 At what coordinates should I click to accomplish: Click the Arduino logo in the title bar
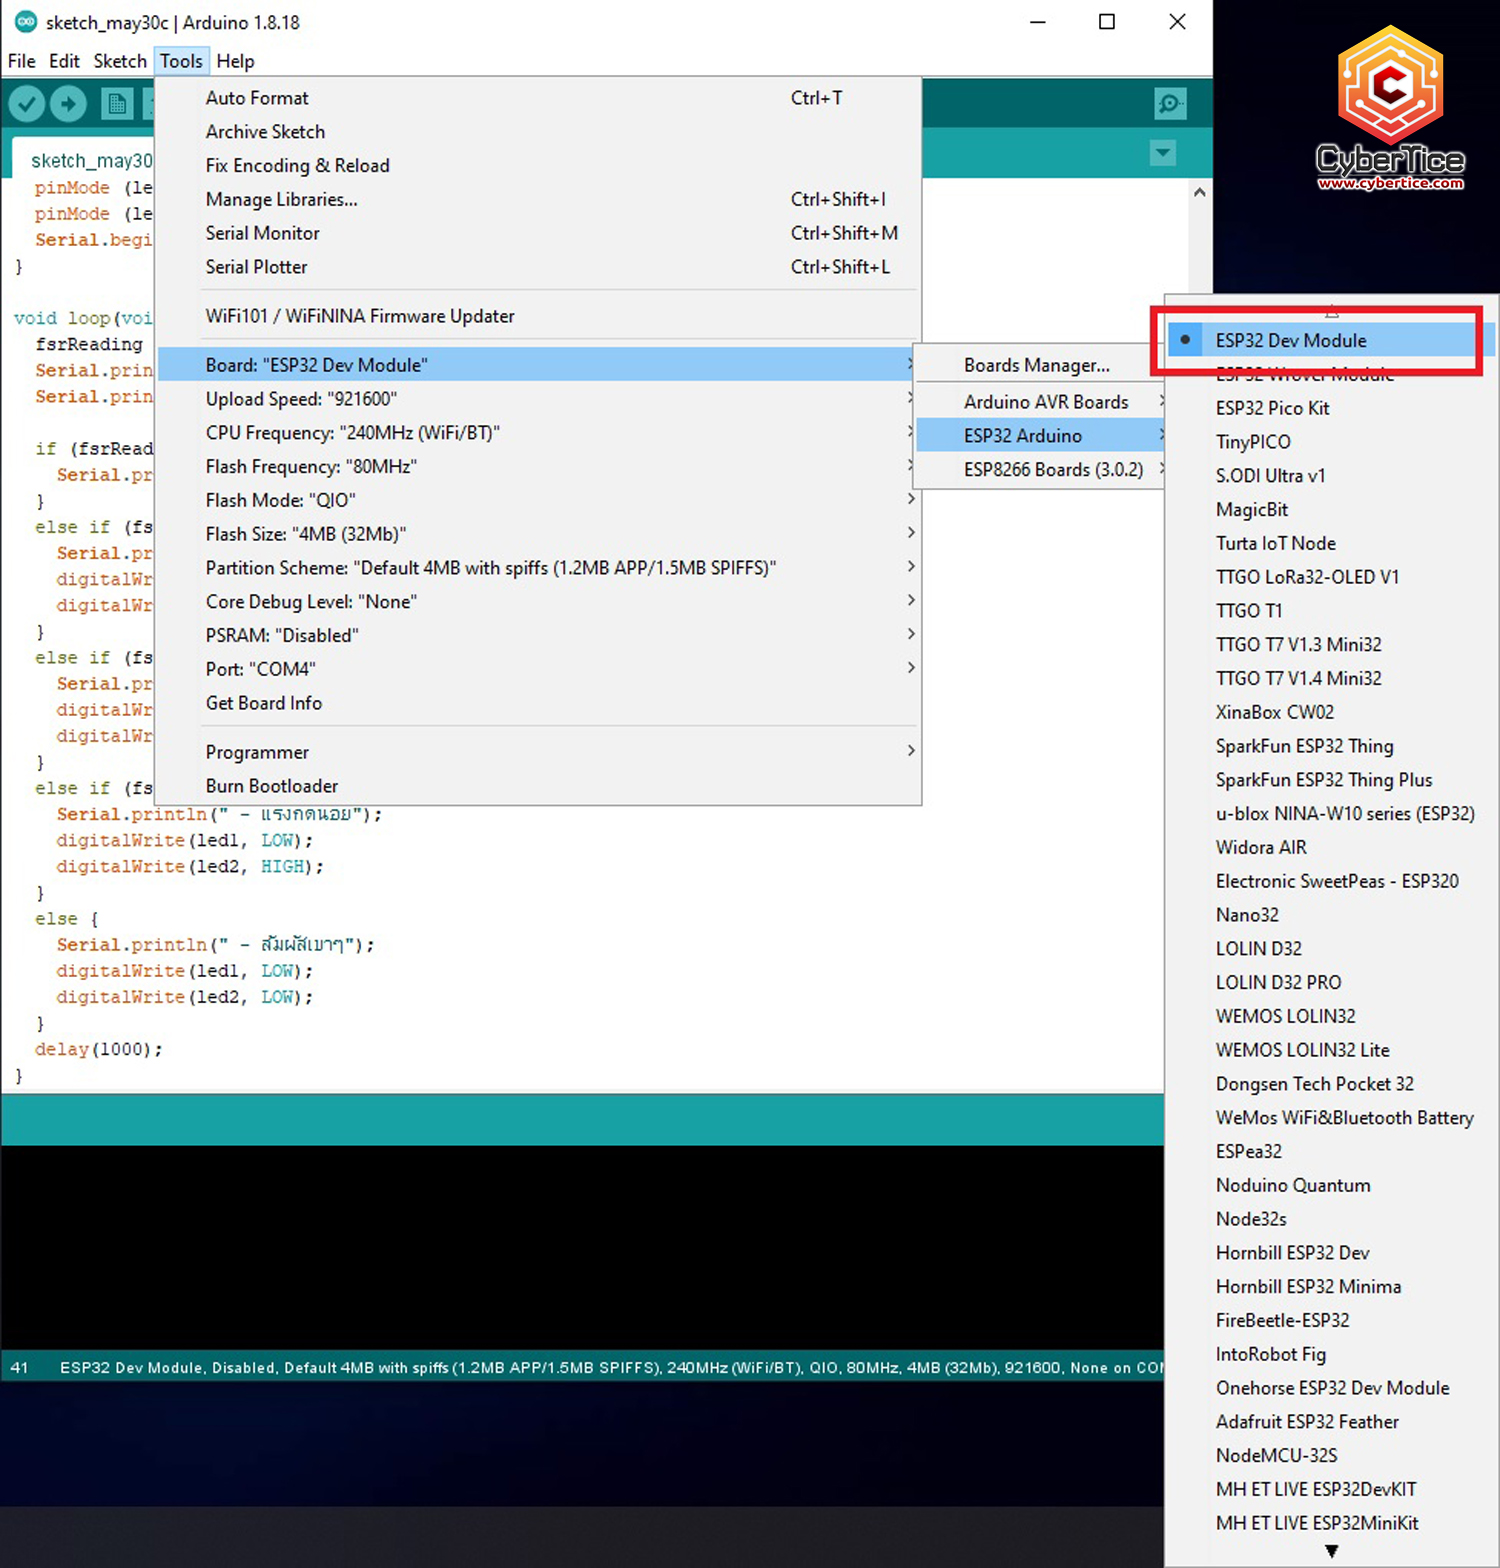[x=25, y=22]
